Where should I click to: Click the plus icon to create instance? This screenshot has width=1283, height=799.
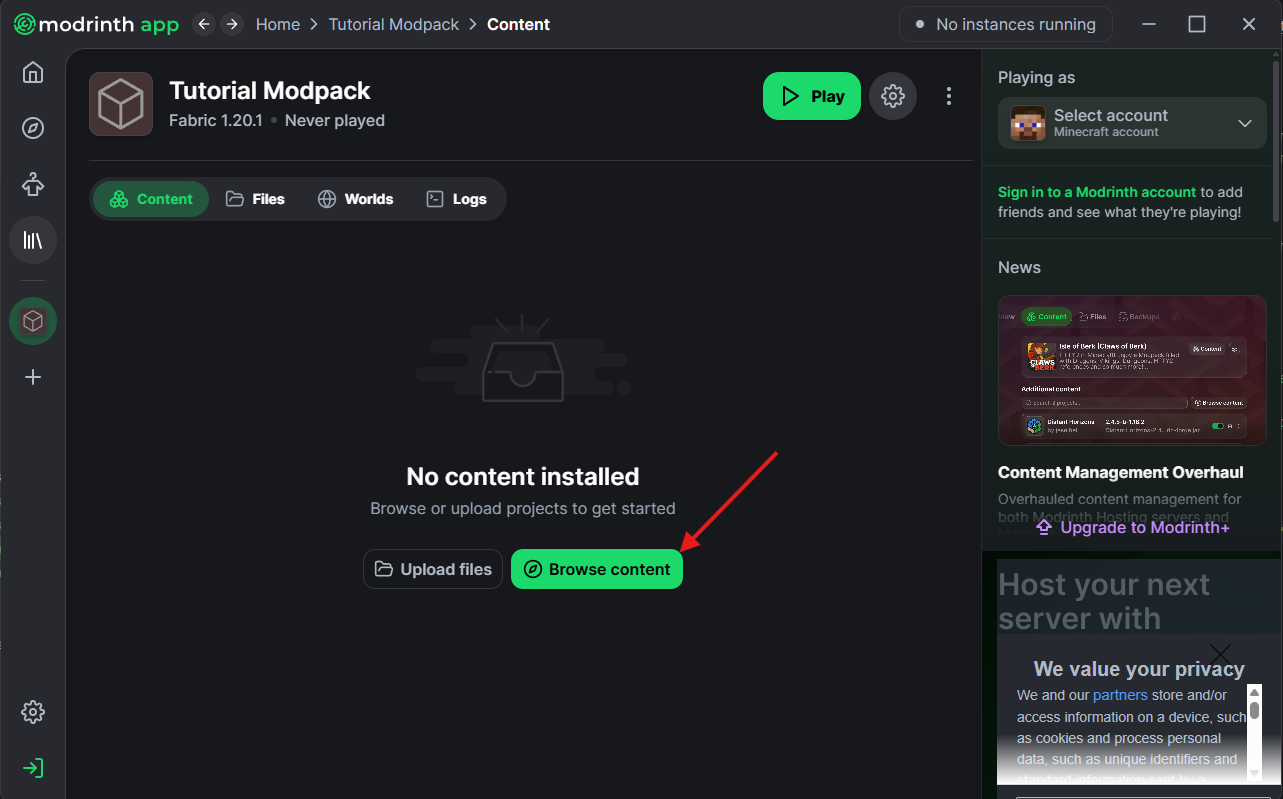(33, 377)
